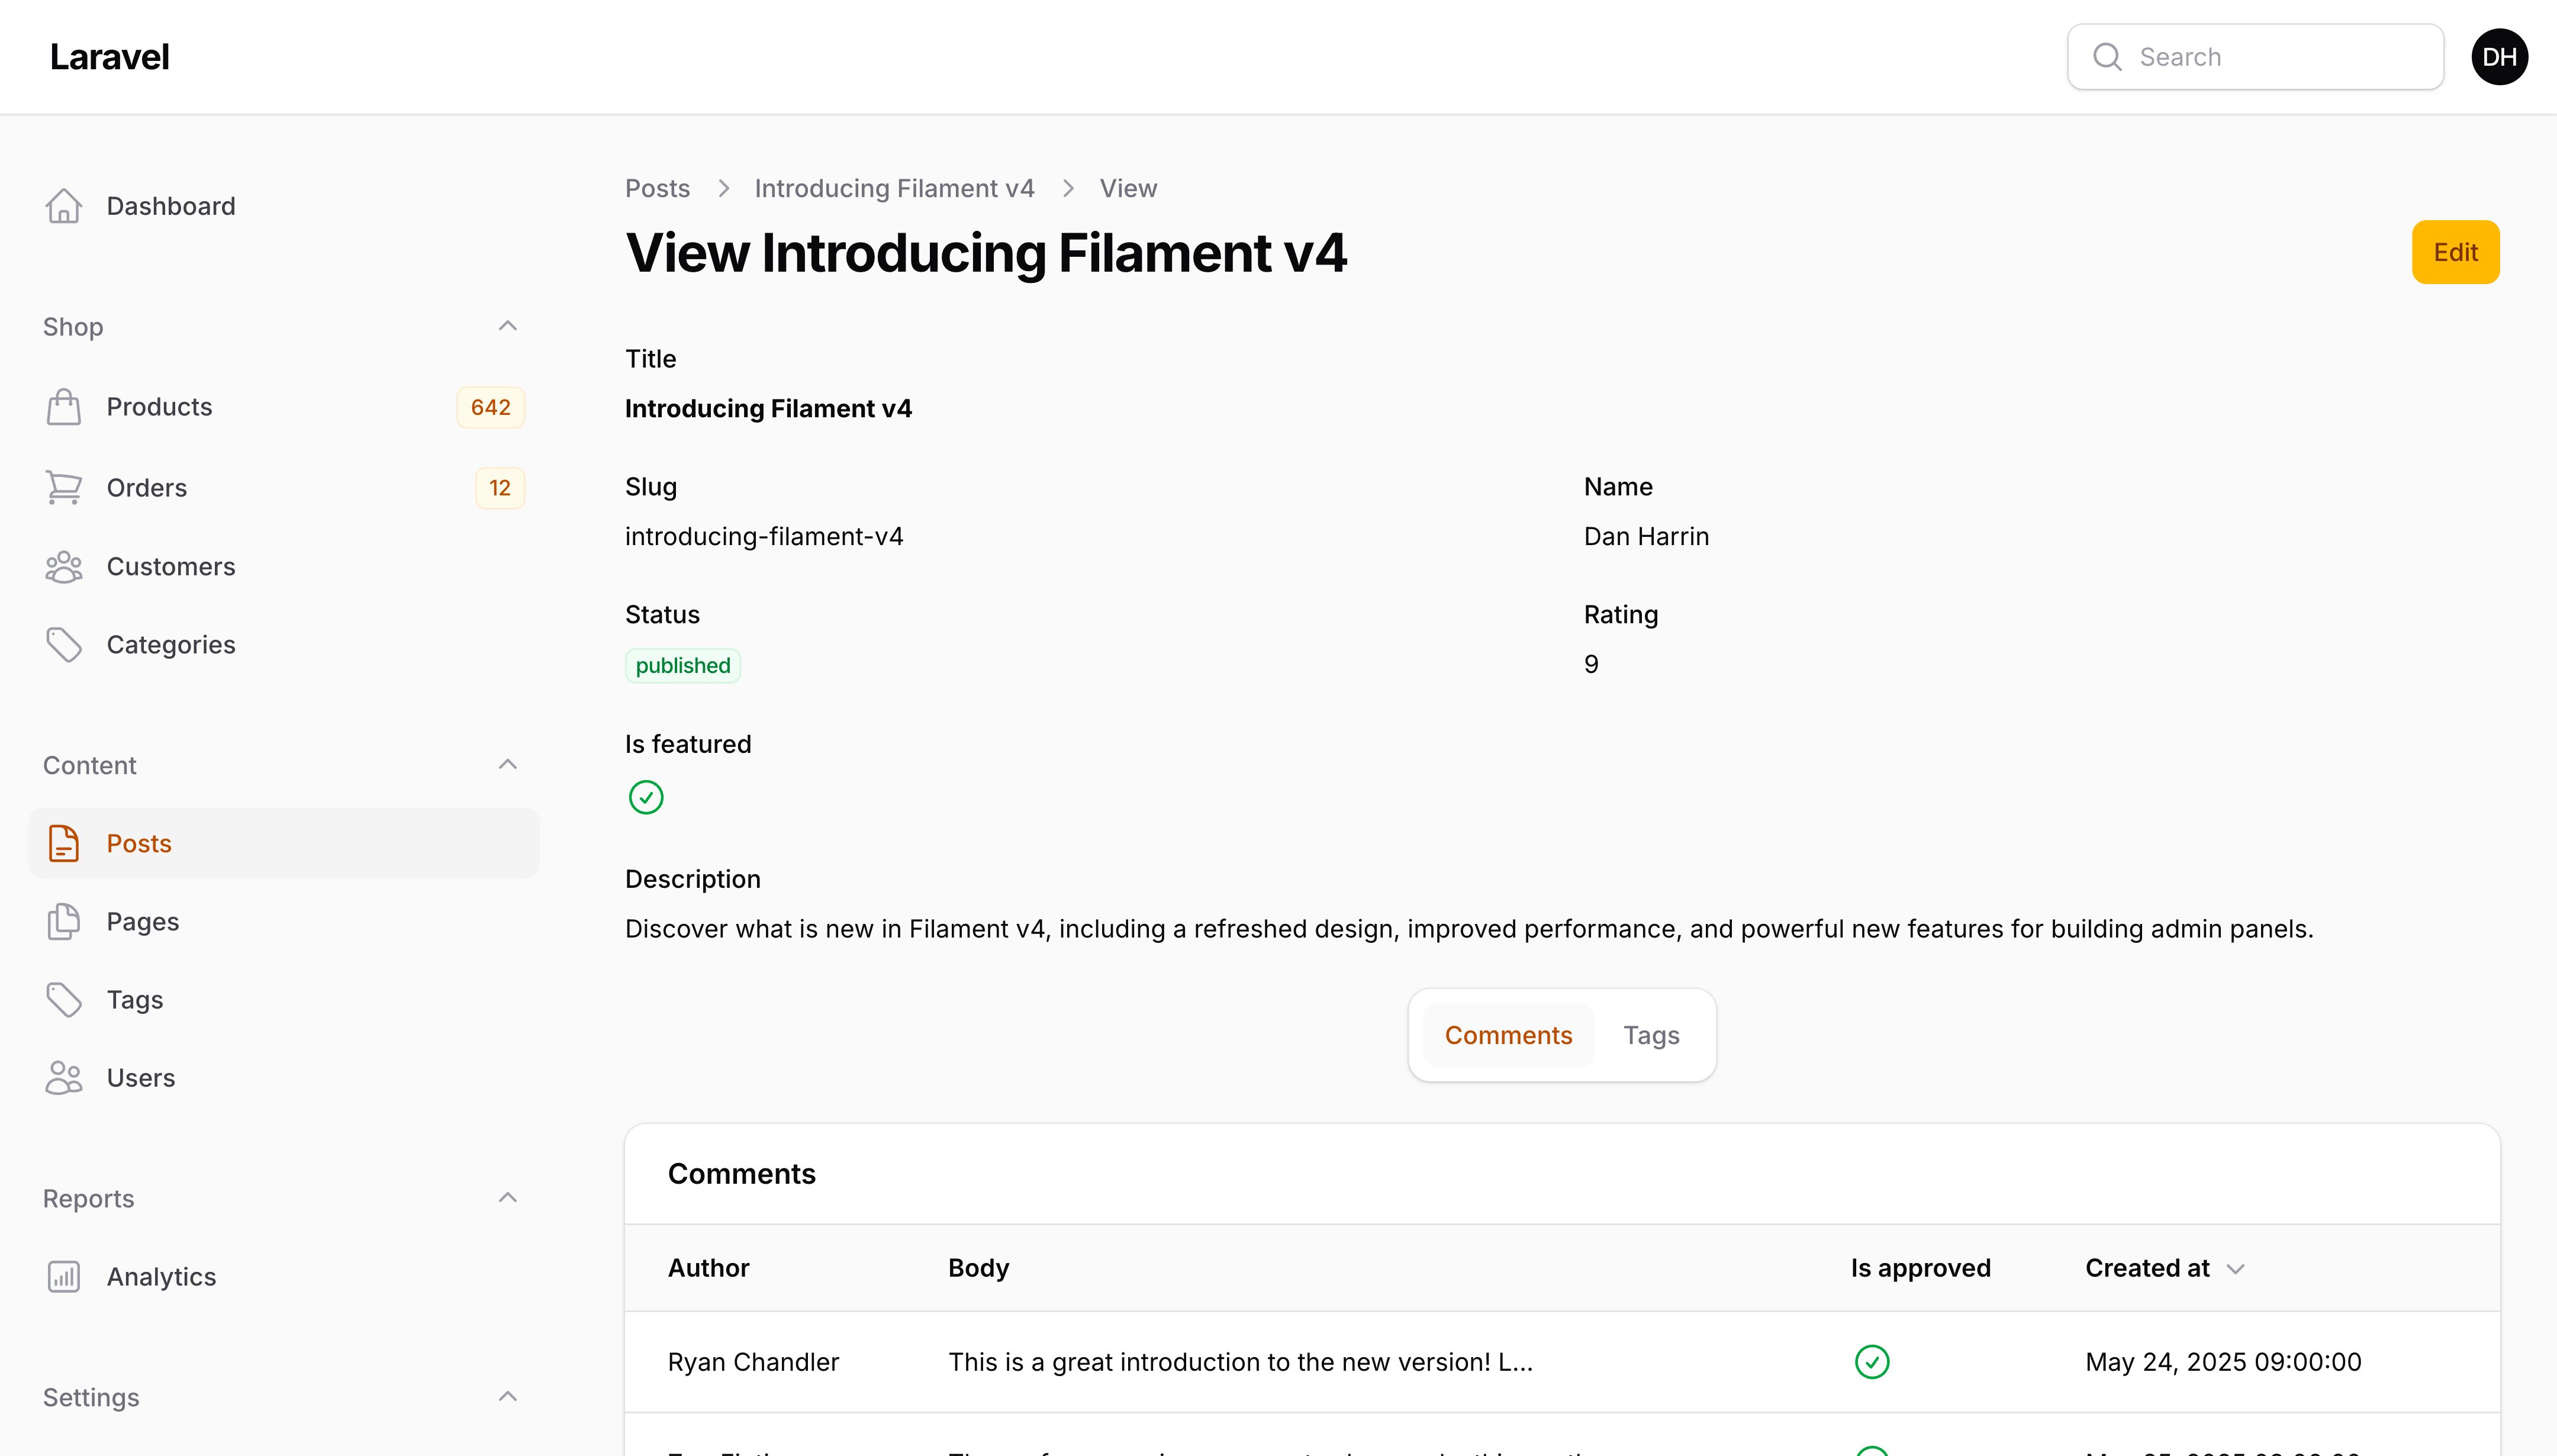Click the slug value introducing-filament-v4
The height and width of the screenshot is (1456, 2557).
pos(764,537)
